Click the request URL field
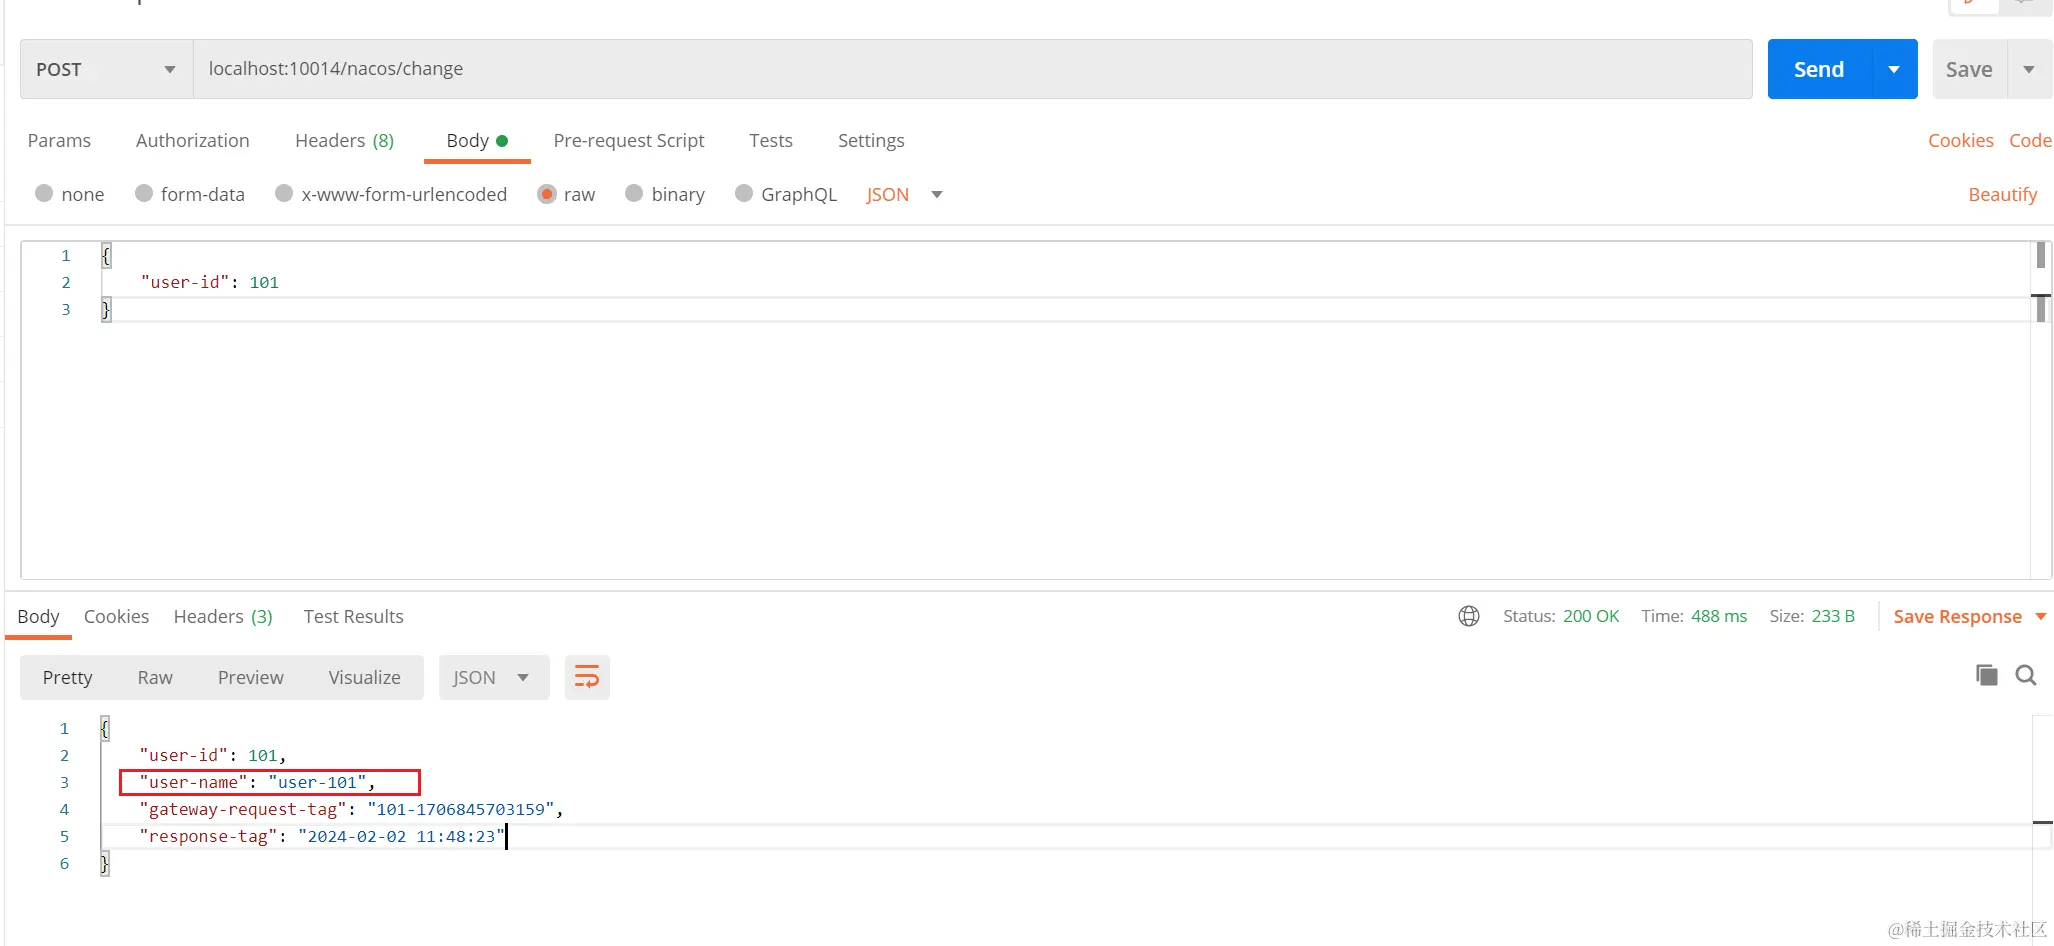This screenshot has width=2054, height=946. coord(972,69)
